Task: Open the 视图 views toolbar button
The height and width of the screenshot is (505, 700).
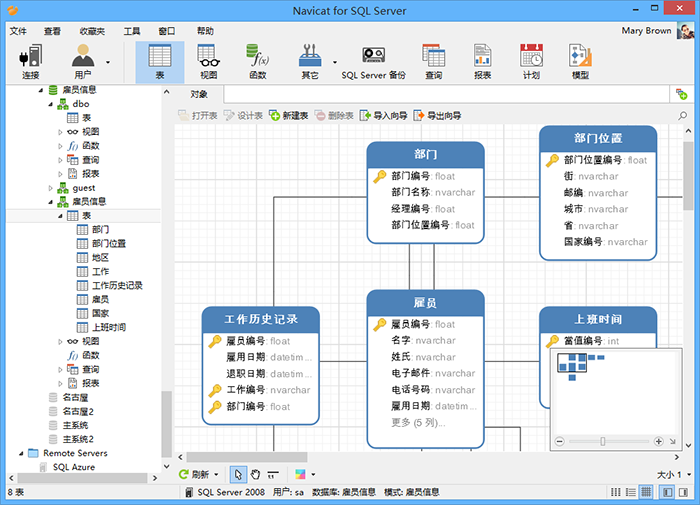Action: 208,62
